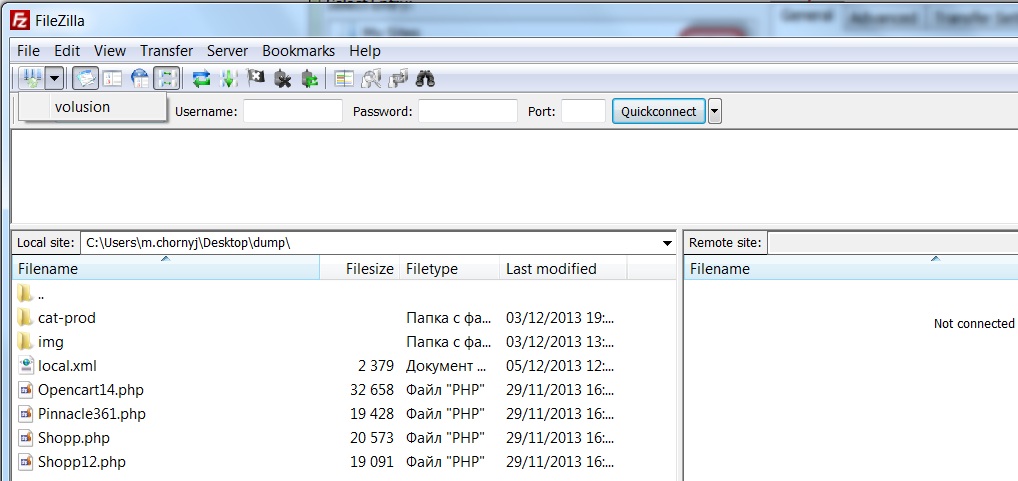Click local.xml's 05/12/2013 modified date

coord(560,366)
